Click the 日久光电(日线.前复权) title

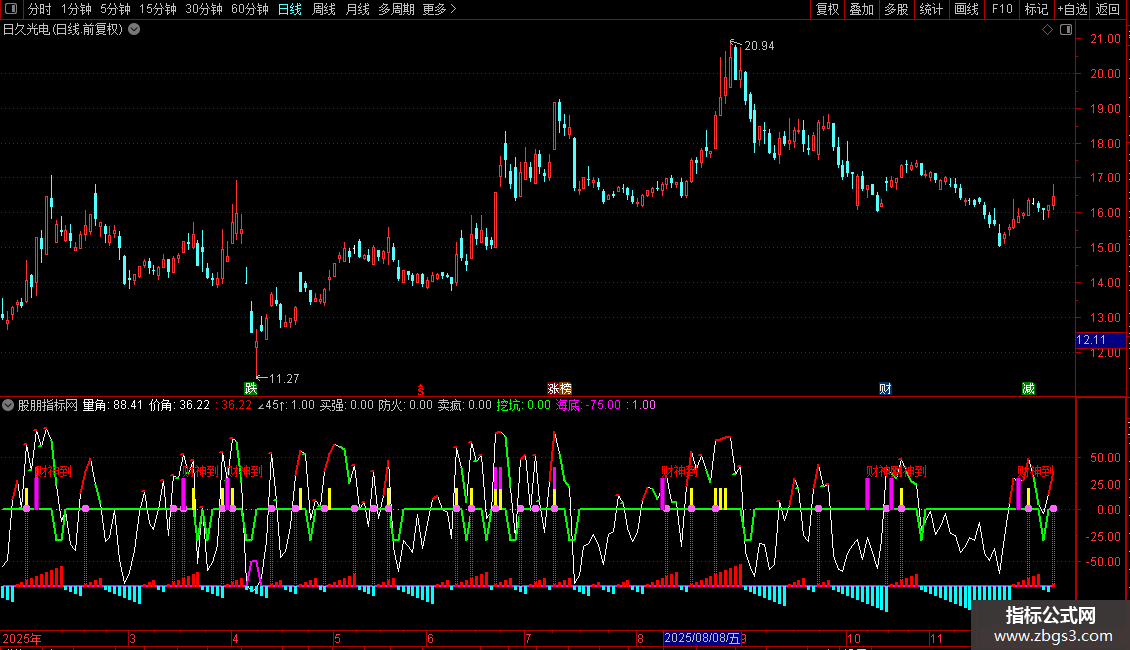coord(63,30)
